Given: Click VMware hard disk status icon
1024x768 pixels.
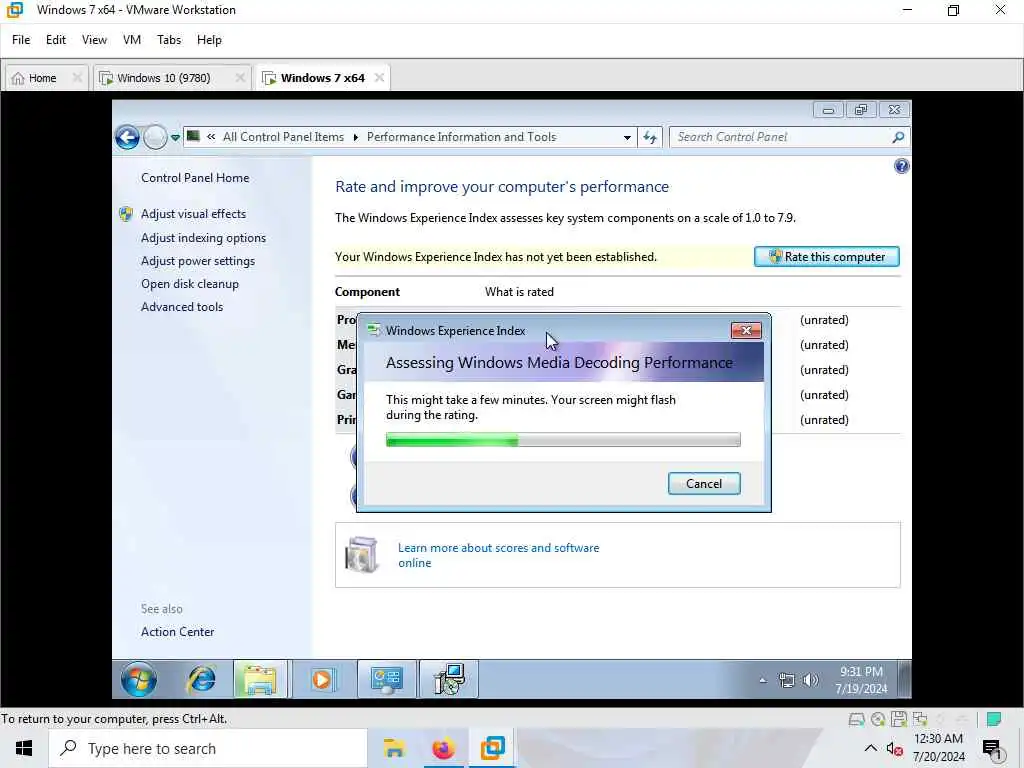Looking at the screenshot, I should pyautogui.click(x=856, y=719).
